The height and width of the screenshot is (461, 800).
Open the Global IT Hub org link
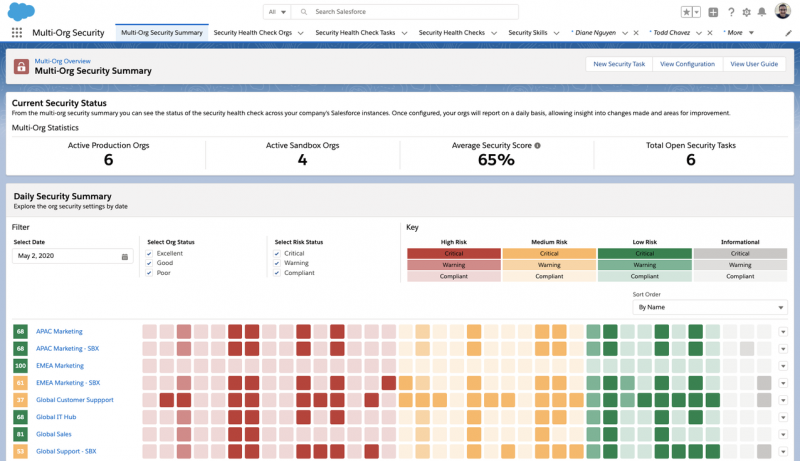tap(56, 417)
